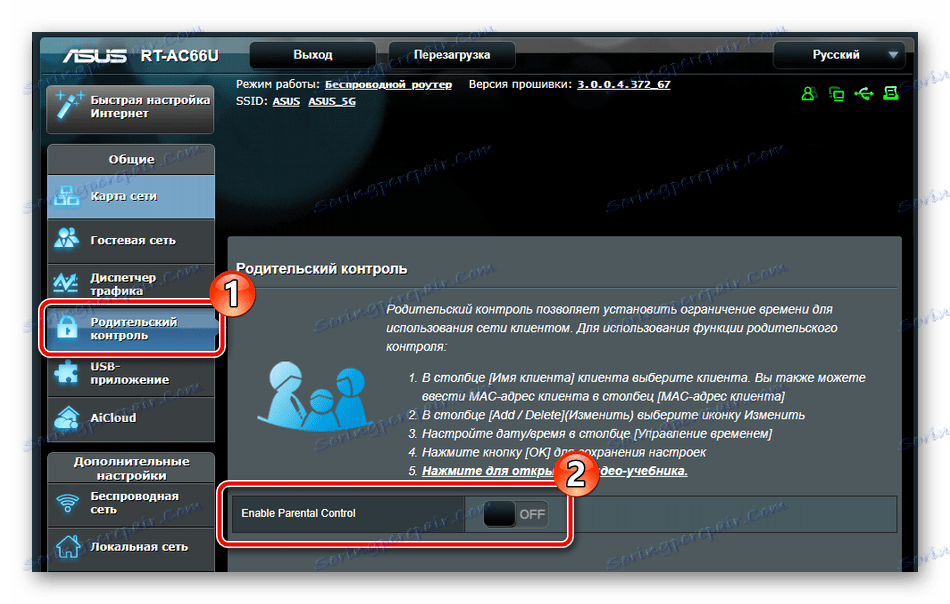Click the Версия прошивки label
Viewport: 950px width, 604px height.
coord(520,84)
